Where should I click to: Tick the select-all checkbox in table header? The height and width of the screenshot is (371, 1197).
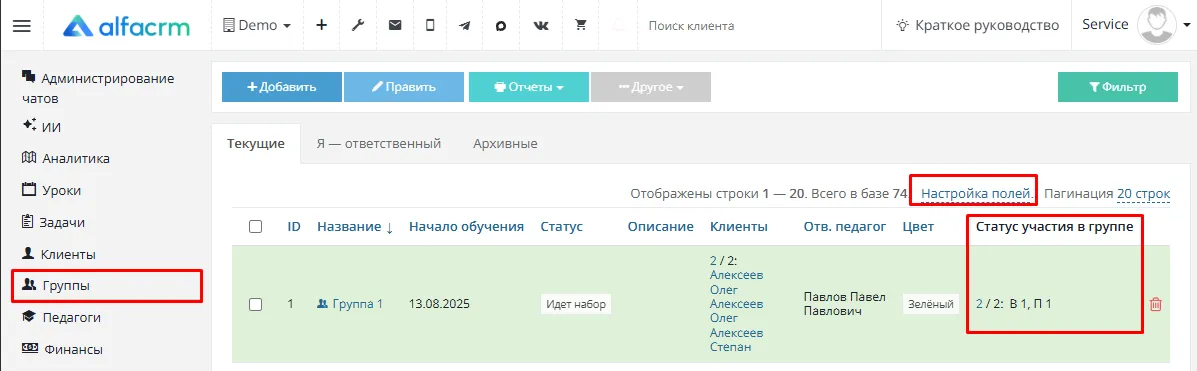256,227
